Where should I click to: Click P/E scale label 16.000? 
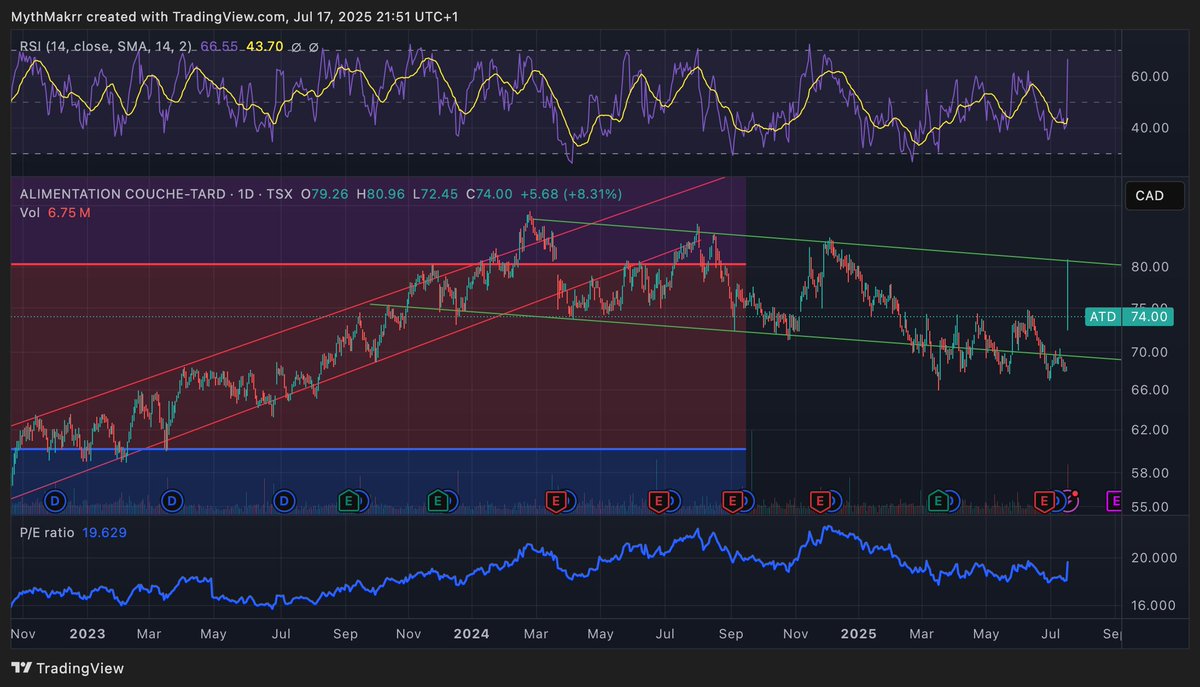1155,605
